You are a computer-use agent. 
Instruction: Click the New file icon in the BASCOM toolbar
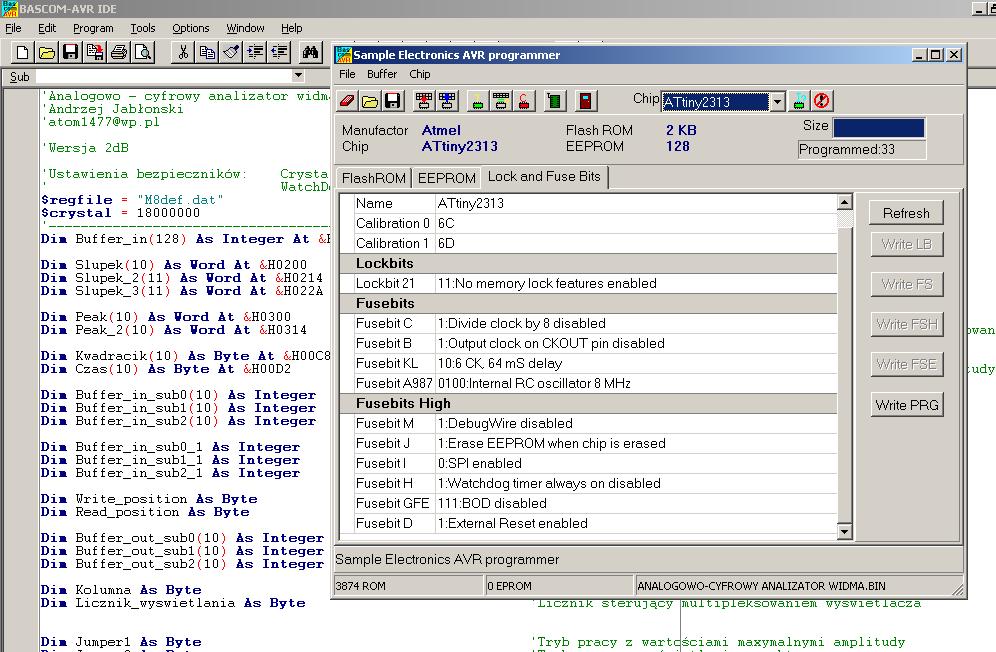[x=22, y=53]
